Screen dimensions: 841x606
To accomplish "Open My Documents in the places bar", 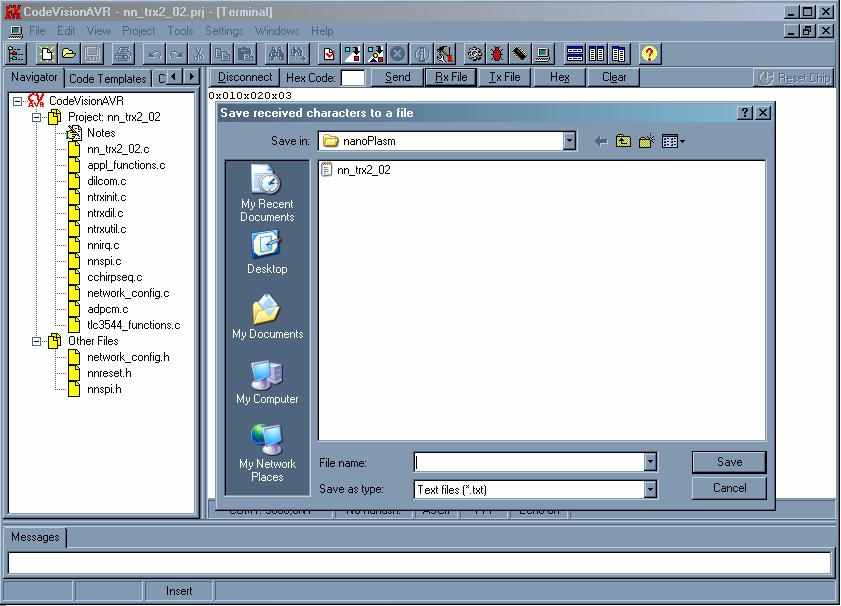I will click(x=267, y=317).
